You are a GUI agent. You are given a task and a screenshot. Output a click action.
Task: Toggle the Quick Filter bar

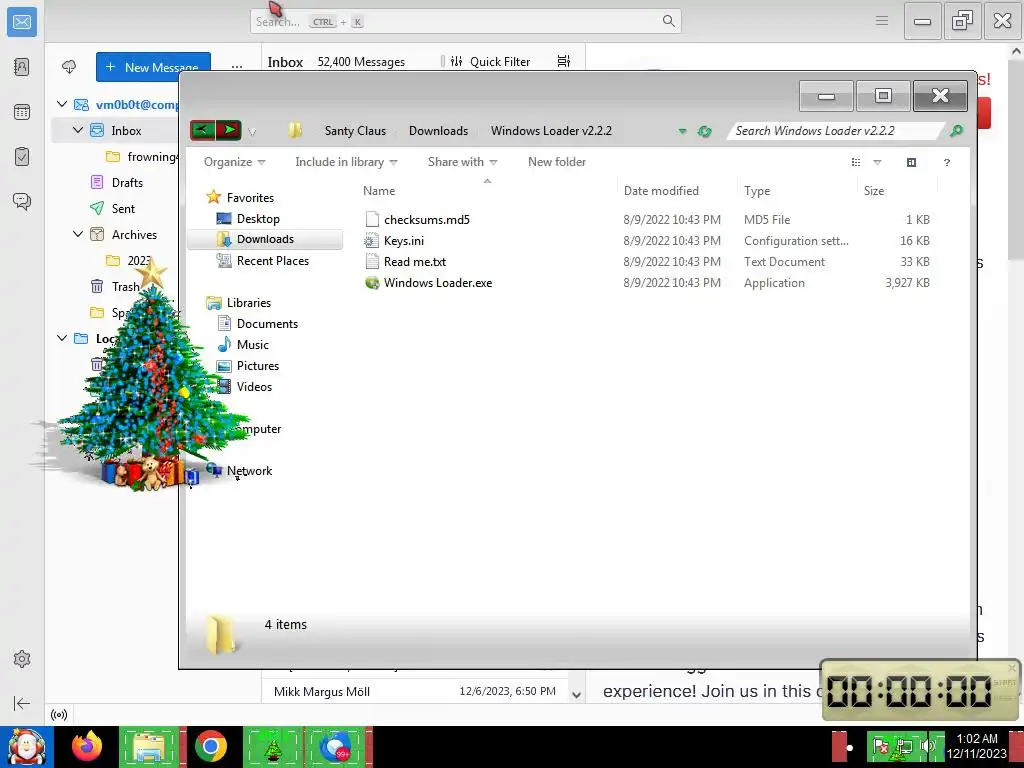[x=490, y=61]
